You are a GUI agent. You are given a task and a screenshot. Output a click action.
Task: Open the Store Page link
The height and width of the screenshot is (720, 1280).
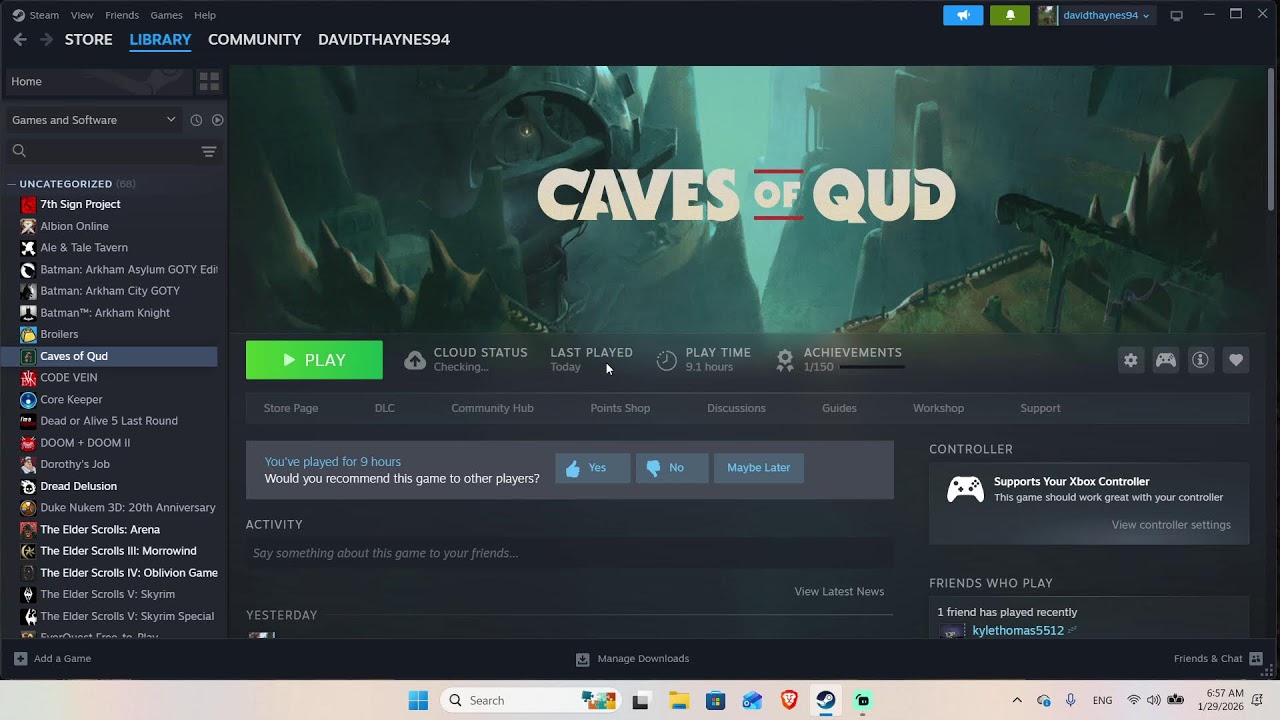tap(291, 408)
